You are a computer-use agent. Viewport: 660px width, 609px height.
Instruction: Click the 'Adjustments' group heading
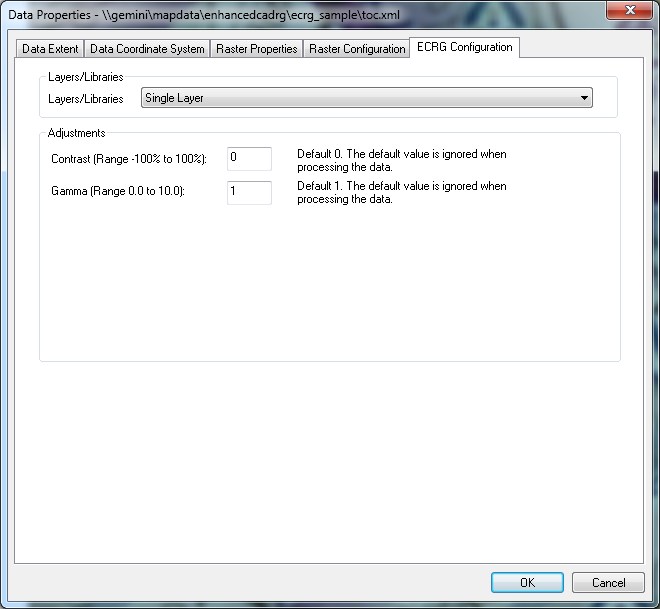point(76,133)
